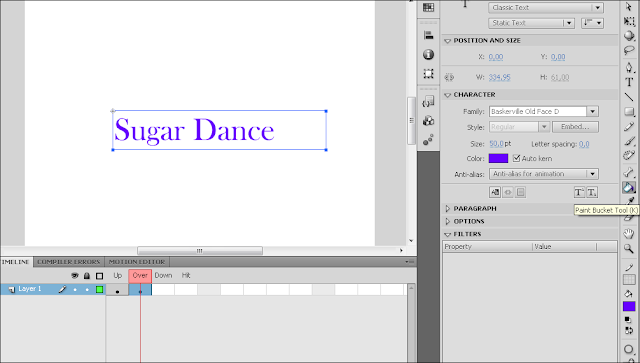Collapse the Position and Size section
The width and height of the screenshot is (640, 363).
[x=448, y=41]
